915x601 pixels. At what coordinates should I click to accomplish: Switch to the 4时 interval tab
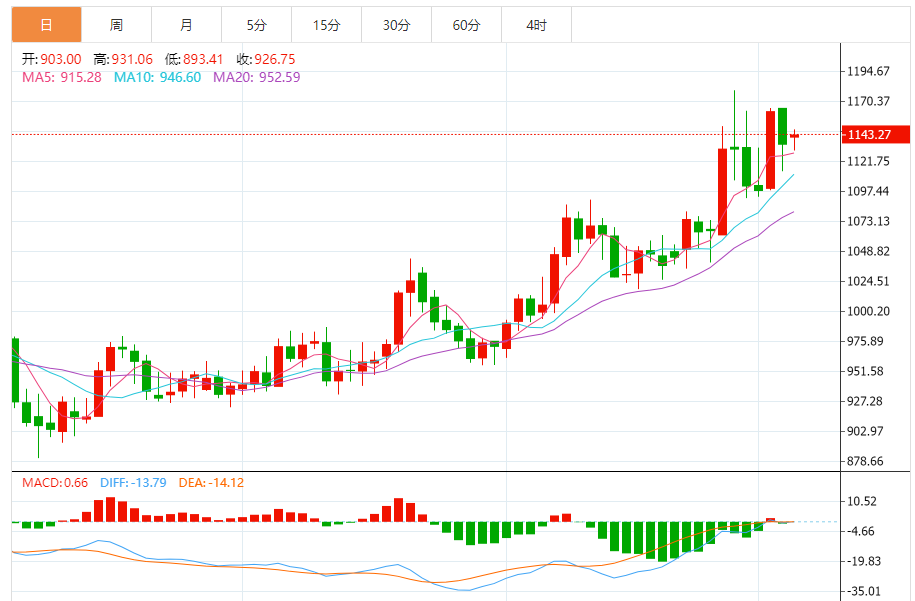pos(537,25)
